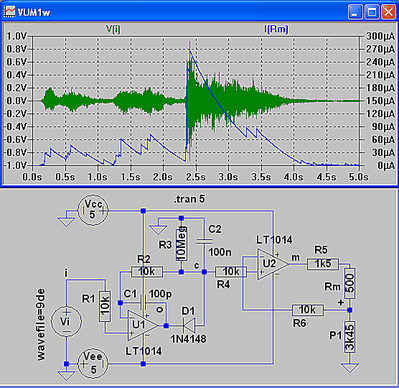Click the .tran 5 simulation directive

click(x=189, y=199)
